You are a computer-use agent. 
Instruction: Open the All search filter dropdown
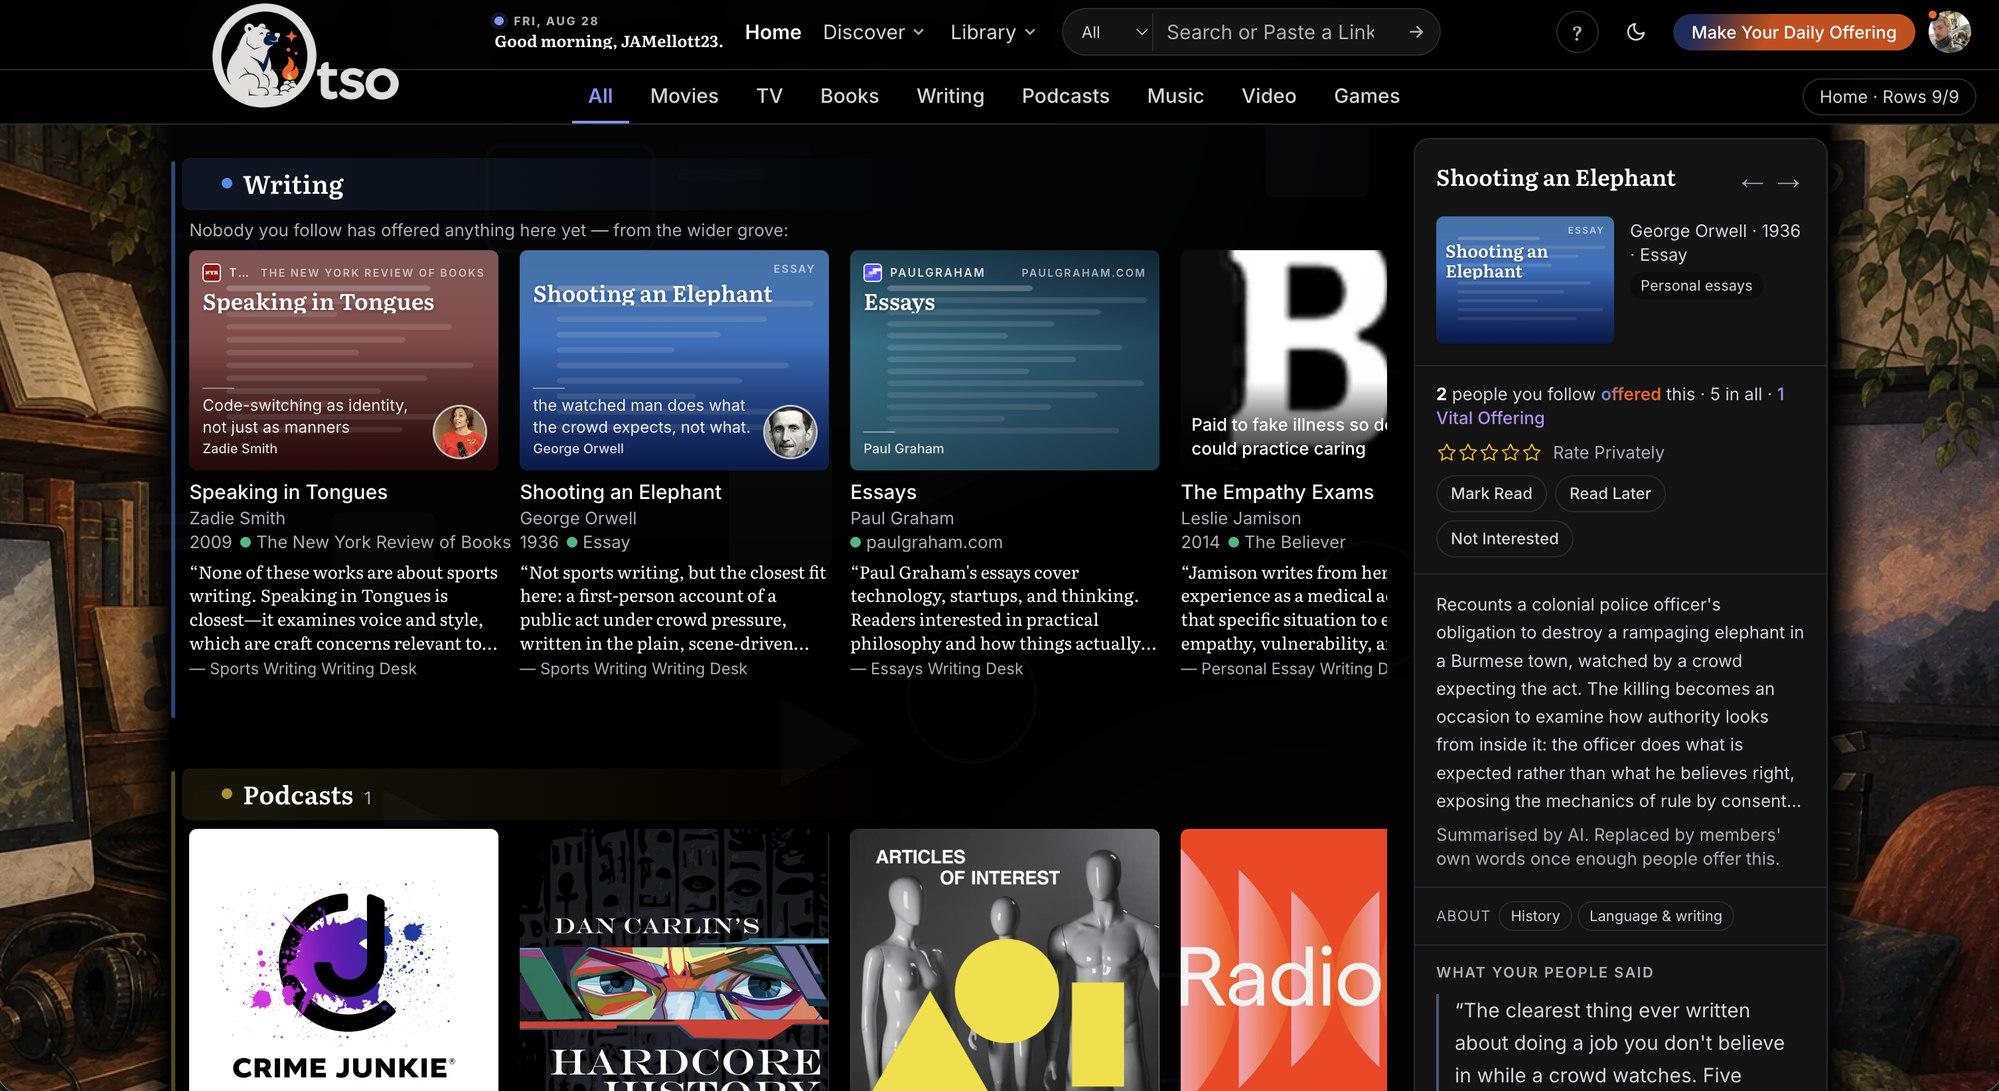coord(1113,32)
